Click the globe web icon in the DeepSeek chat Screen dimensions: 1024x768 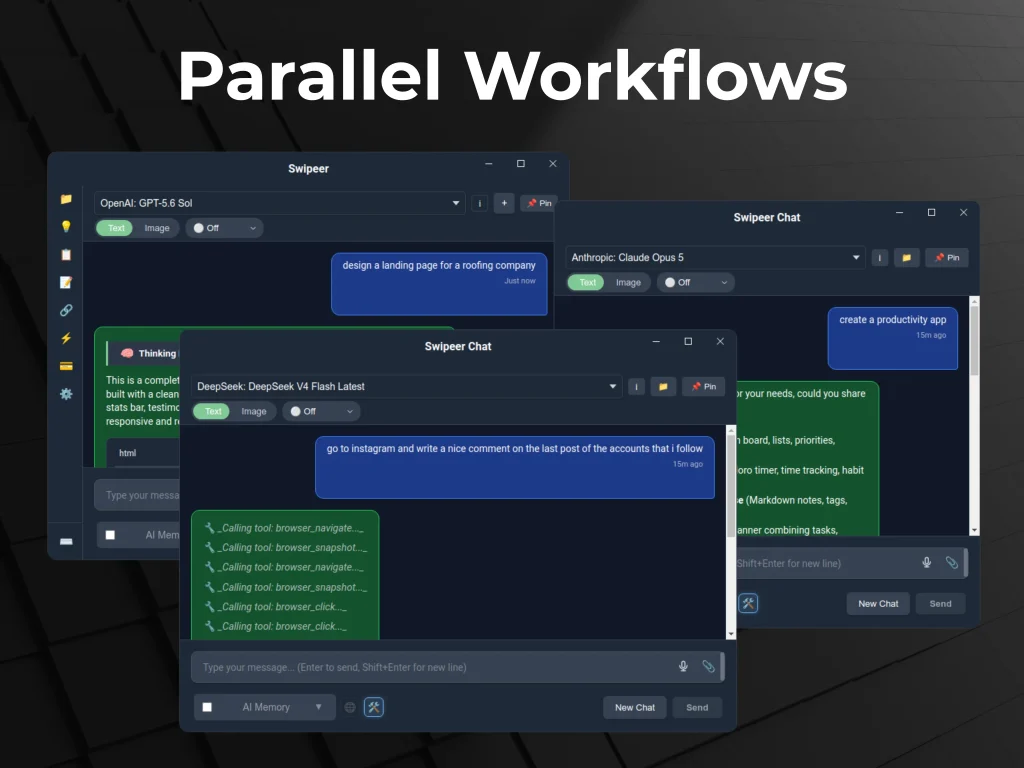[350, 707]
